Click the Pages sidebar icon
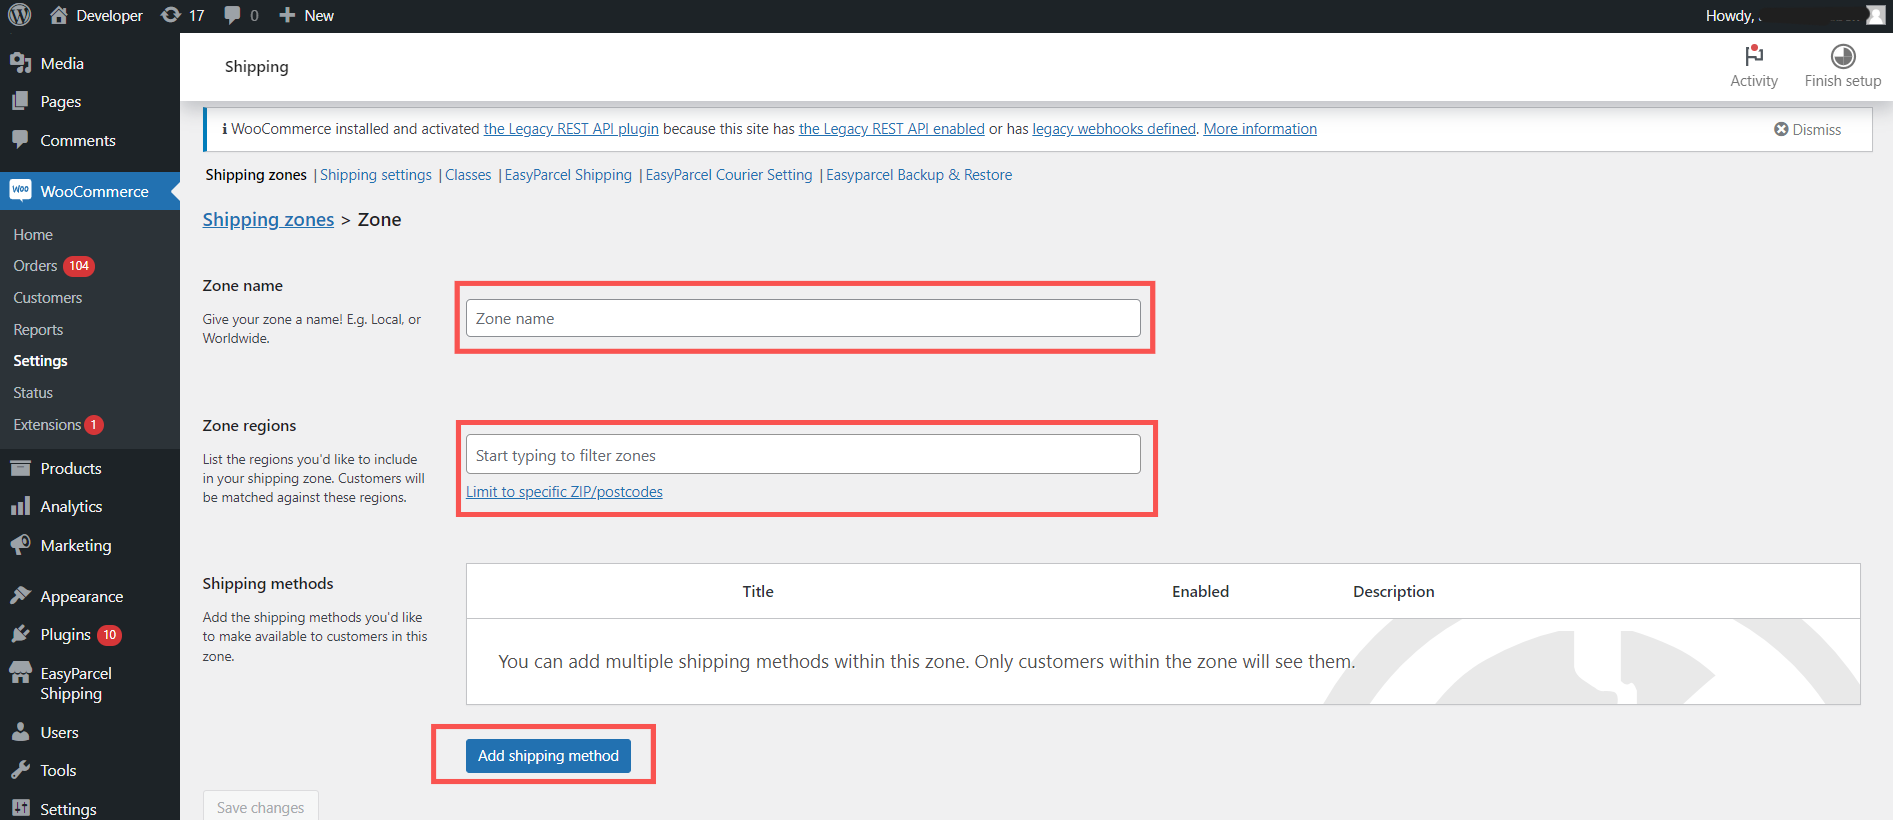Viewport: 1893px width, 820px height. tap(20, 101)
